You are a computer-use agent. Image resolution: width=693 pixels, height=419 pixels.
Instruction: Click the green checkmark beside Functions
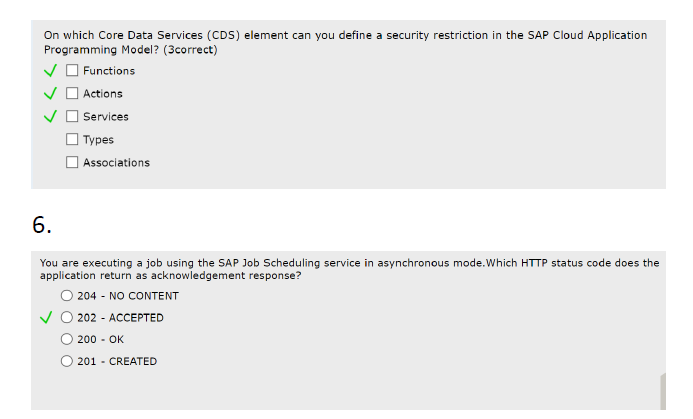(50, 71)
